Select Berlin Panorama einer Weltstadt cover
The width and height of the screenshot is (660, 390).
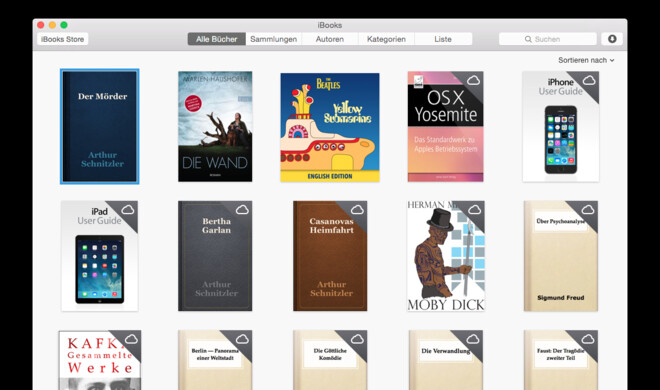coord(215,360)
